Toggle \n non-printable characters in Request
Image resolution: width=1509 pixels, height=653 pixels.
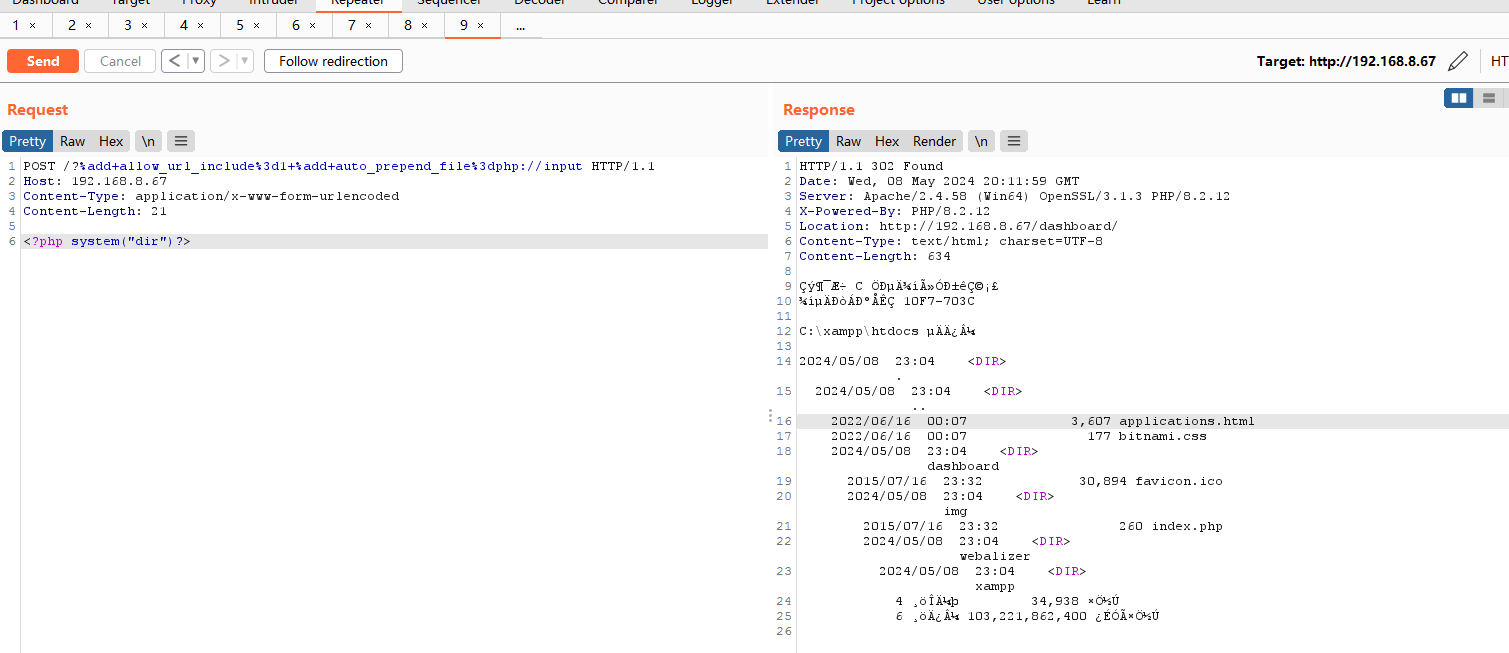point(148,141)
